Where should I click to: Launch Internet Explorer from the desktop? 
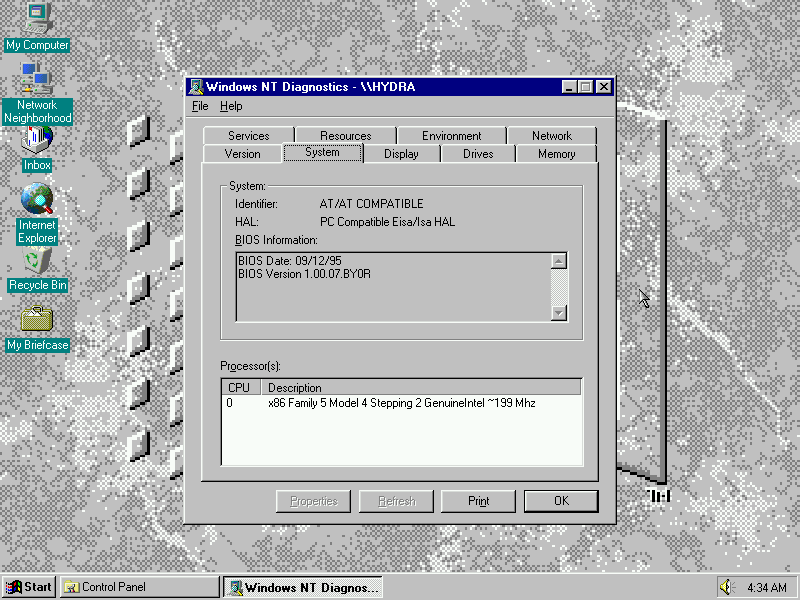point(37,200)
